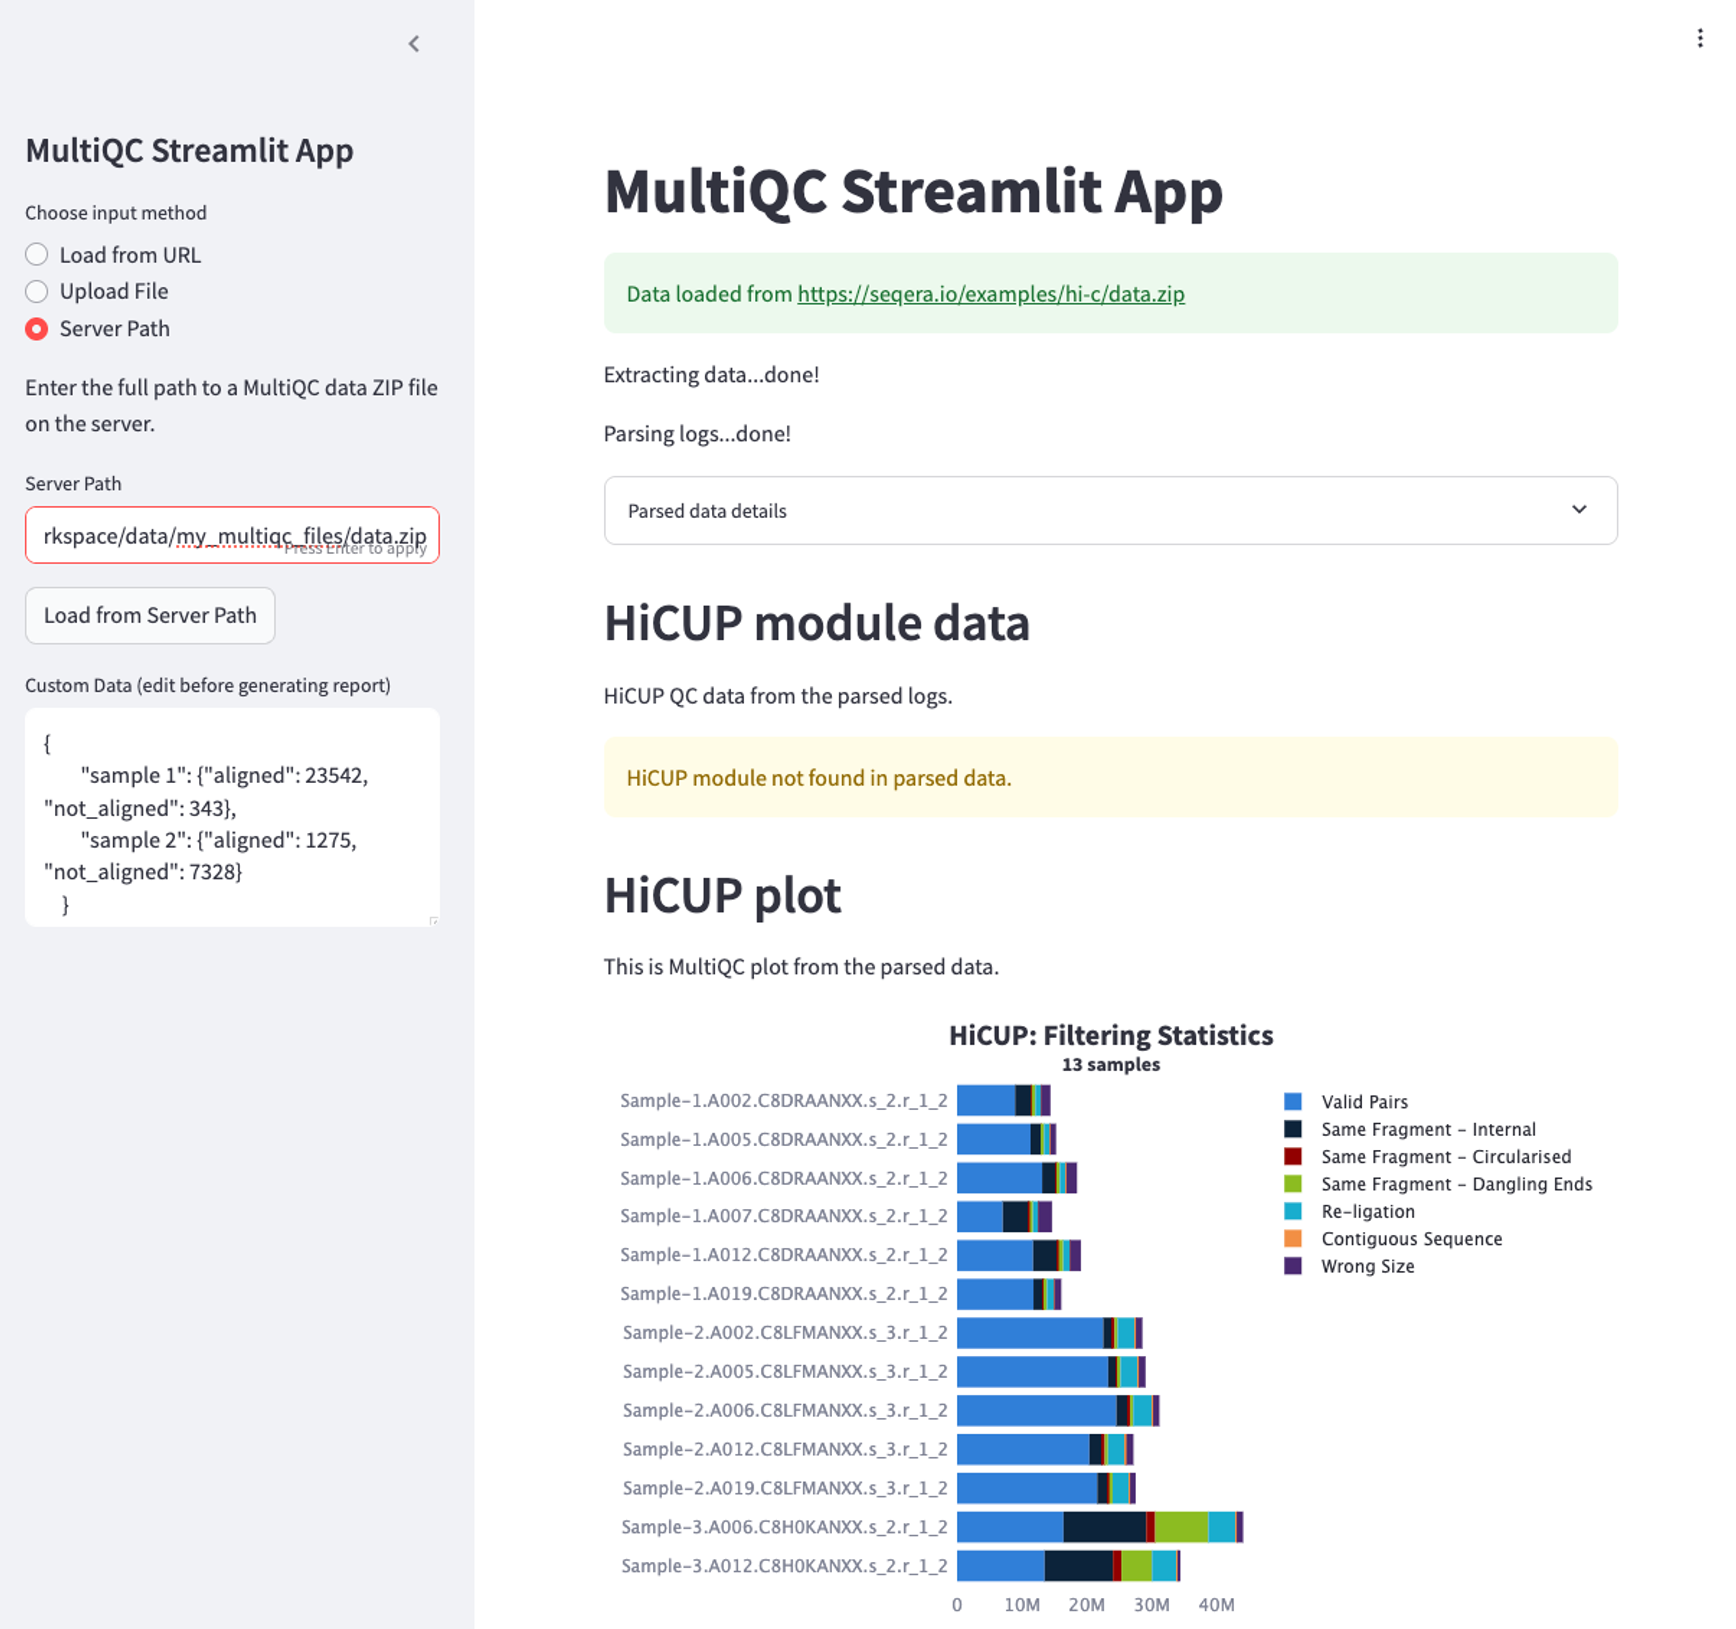Click the HiCUP plot heading
This screenshot has height=1629, width=1736.
point(723,895)
